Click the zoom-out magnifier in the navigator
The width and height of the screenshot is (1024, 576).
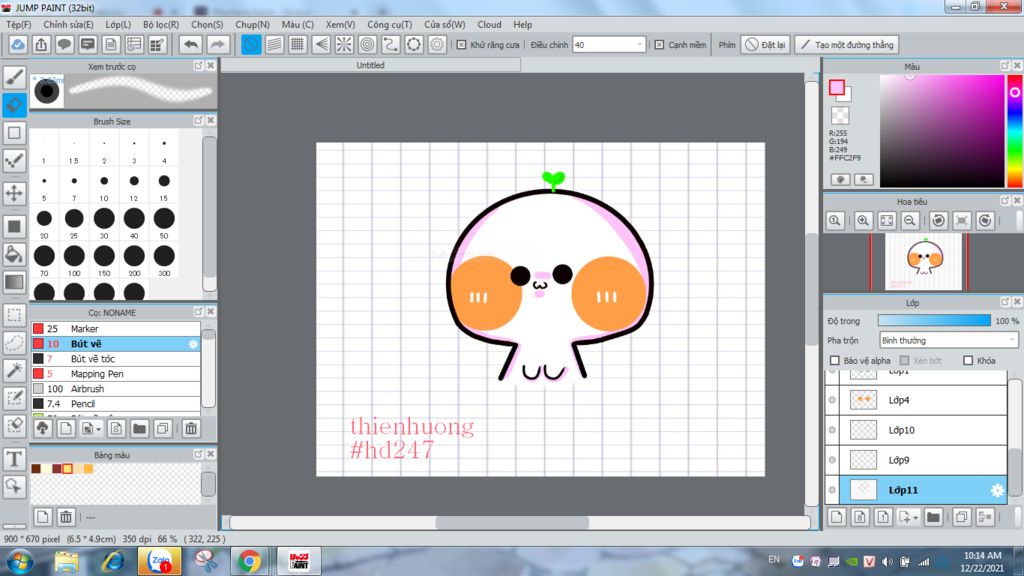(x=909, y=221)
